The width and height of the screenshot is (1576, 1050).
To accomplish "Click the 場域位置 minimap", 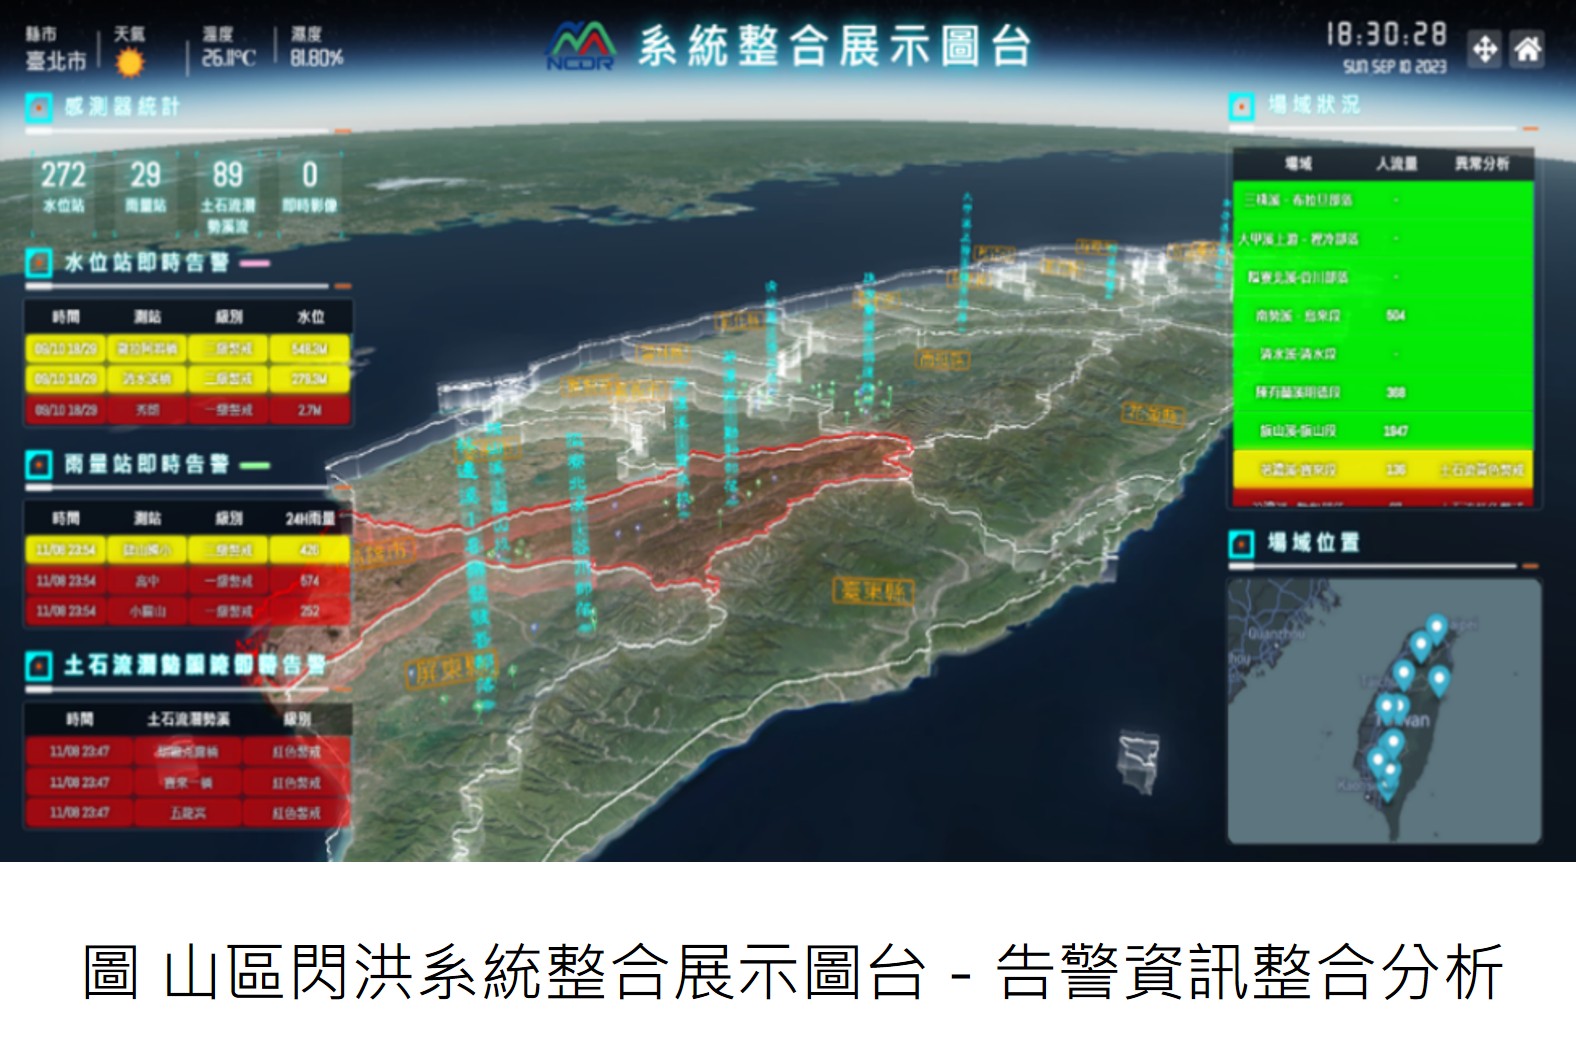I will coord(1384,710).
